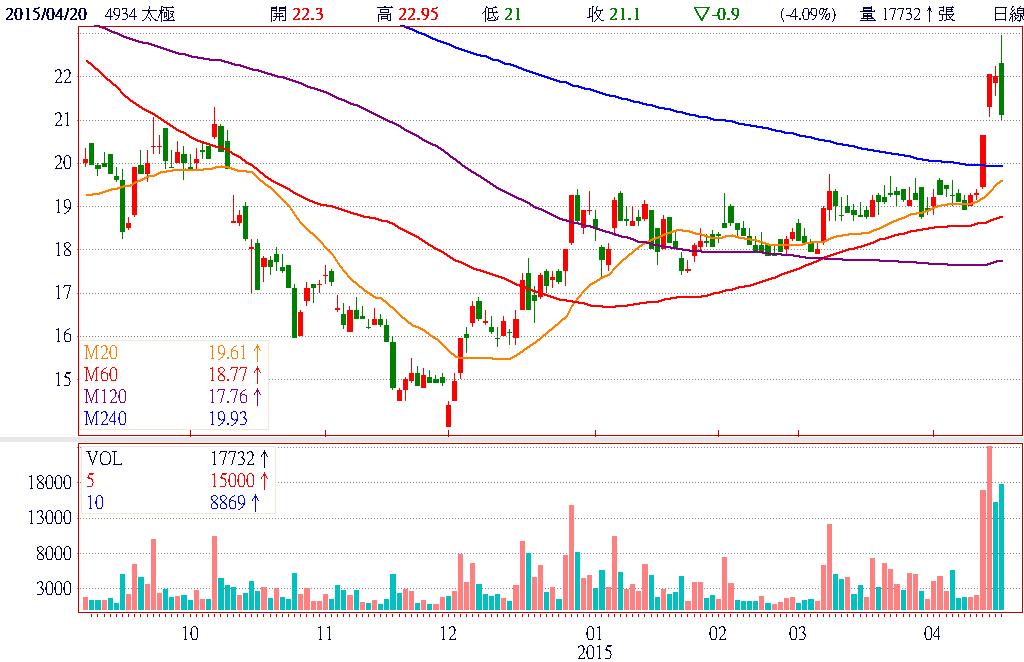Click the up arrow next to M20 value 19.61

click(257, 352)
